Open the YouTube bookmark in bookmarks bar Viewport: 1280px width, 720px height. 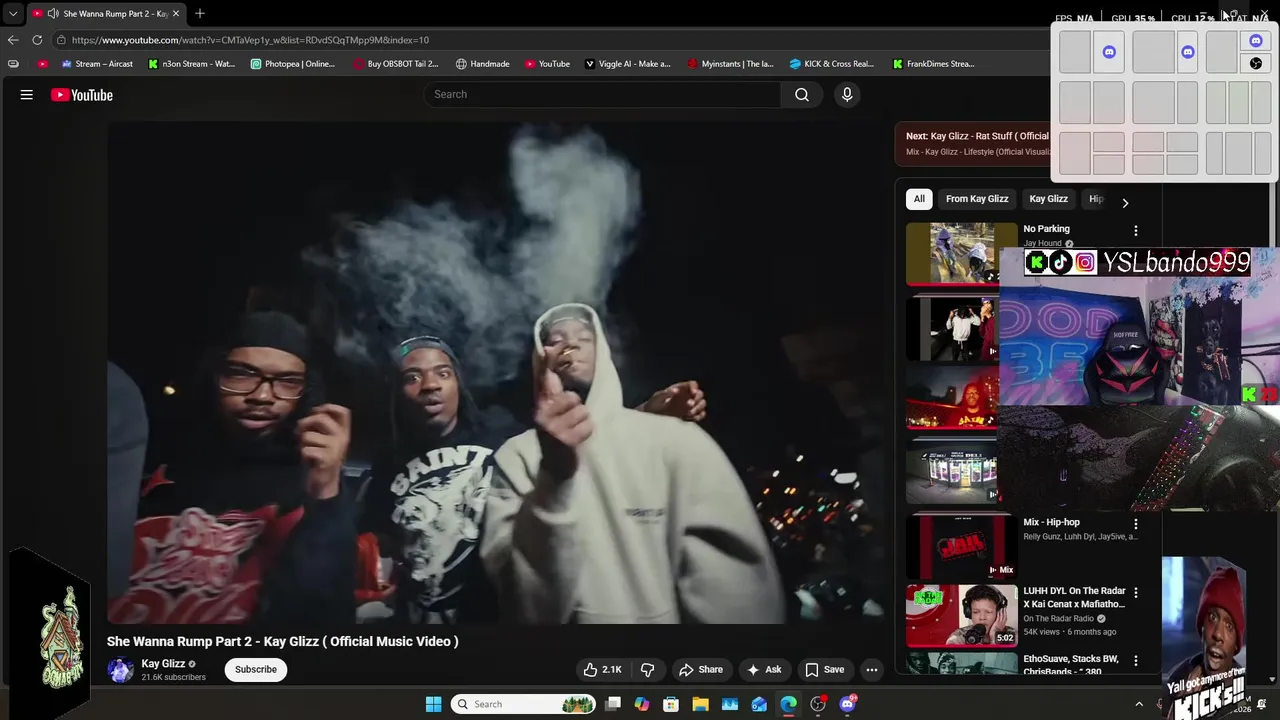pos(547,64)
